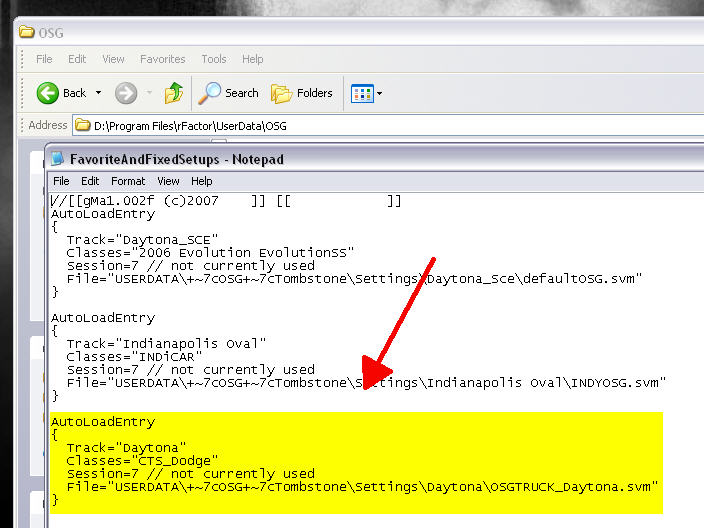The height and width of the screenshot is (528, 704).
Task: Click the Views icon button
Action: point(362,93)
